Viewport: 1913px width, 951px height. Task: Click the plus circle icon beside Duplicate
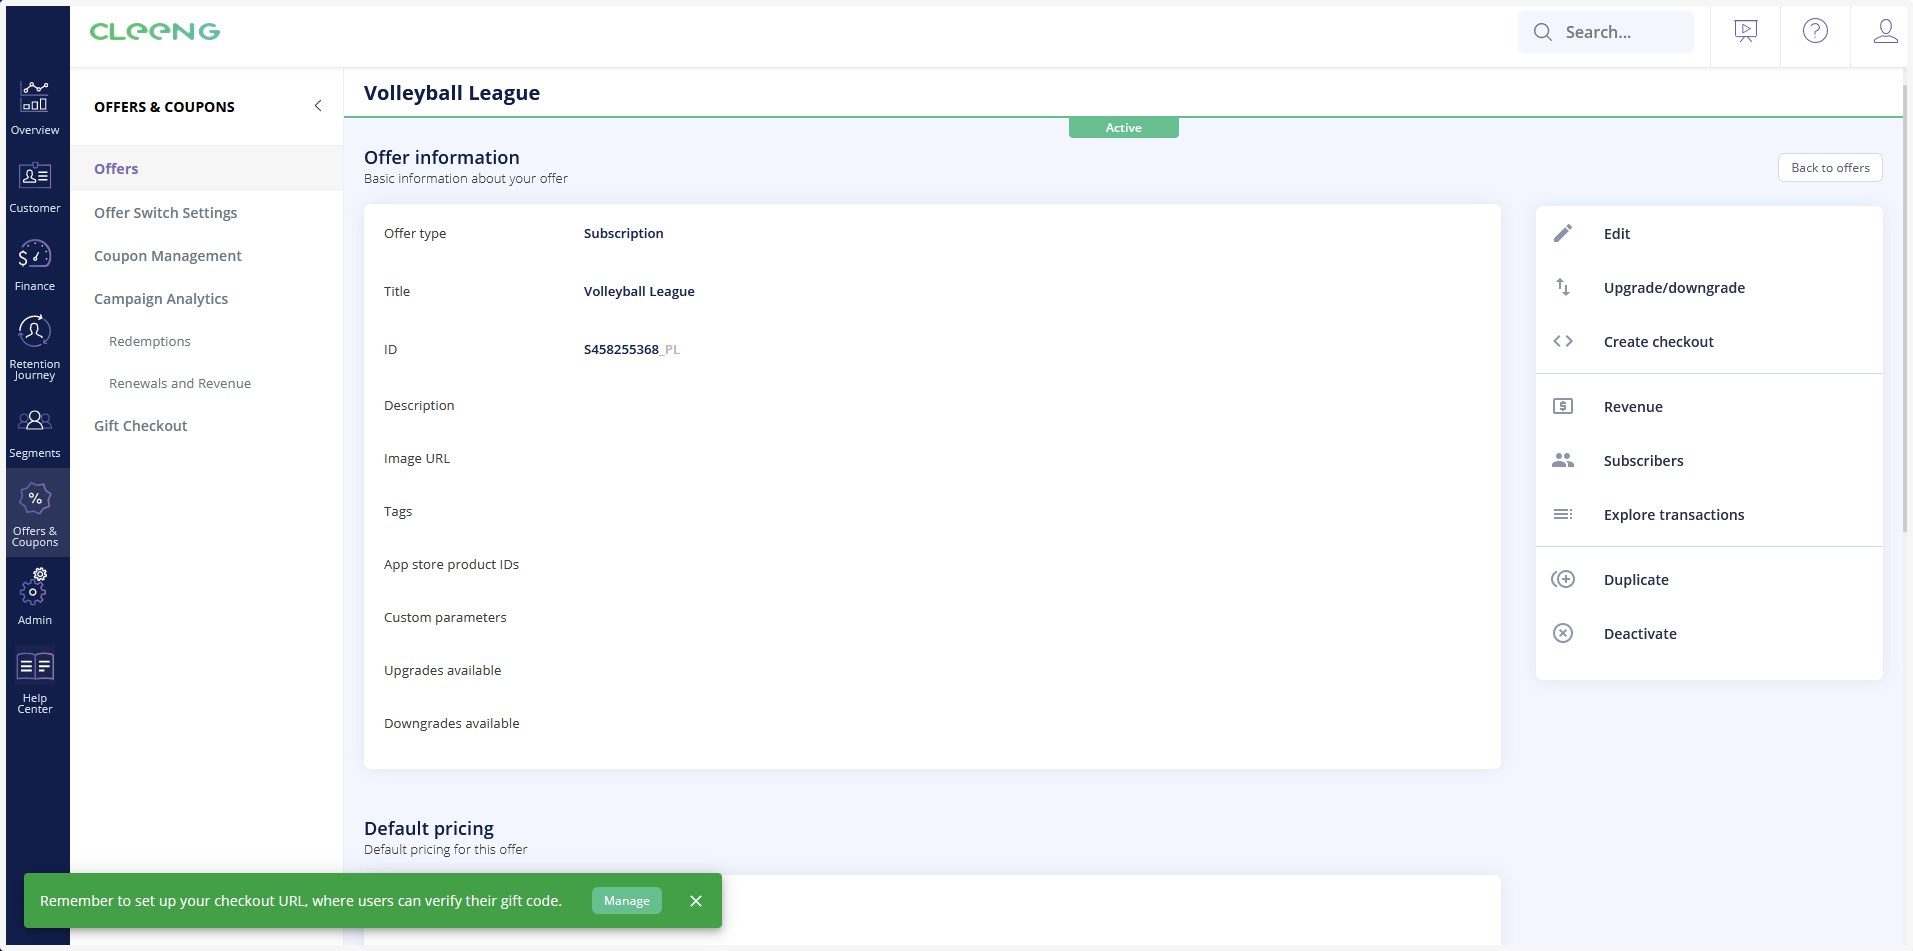point(1563,579)
